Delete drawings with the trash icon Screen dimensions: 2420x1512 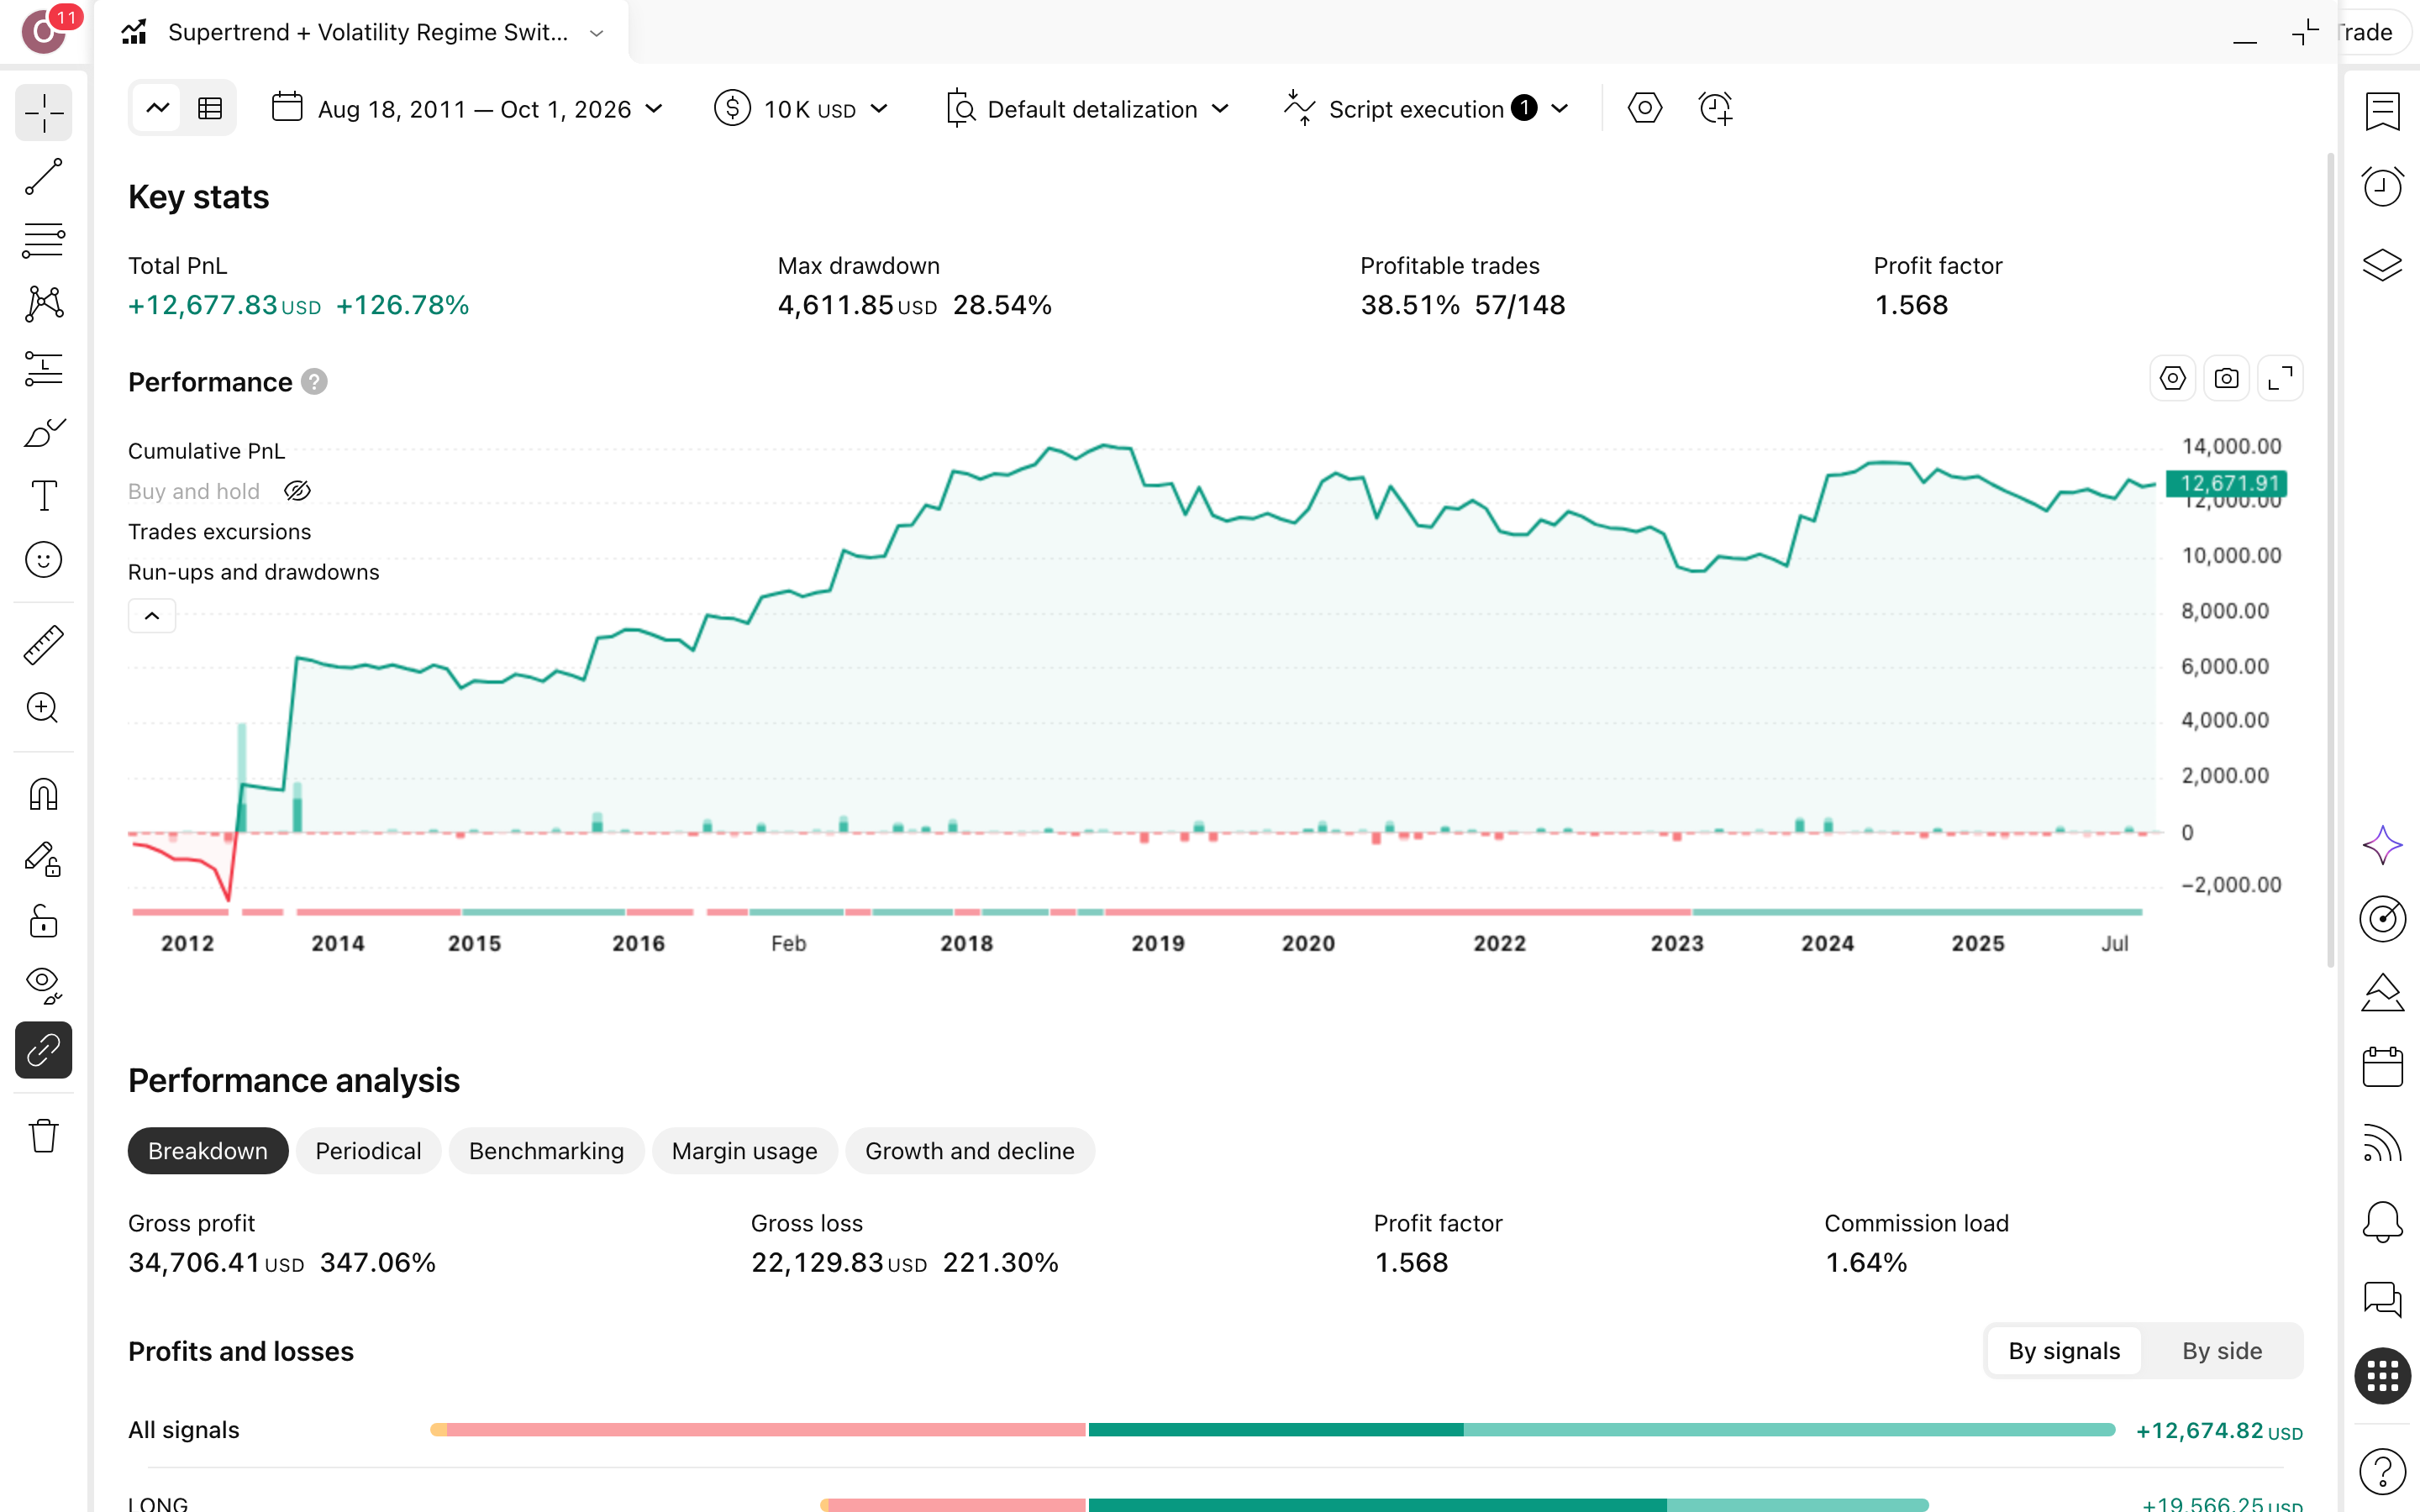click(43, 1136)
